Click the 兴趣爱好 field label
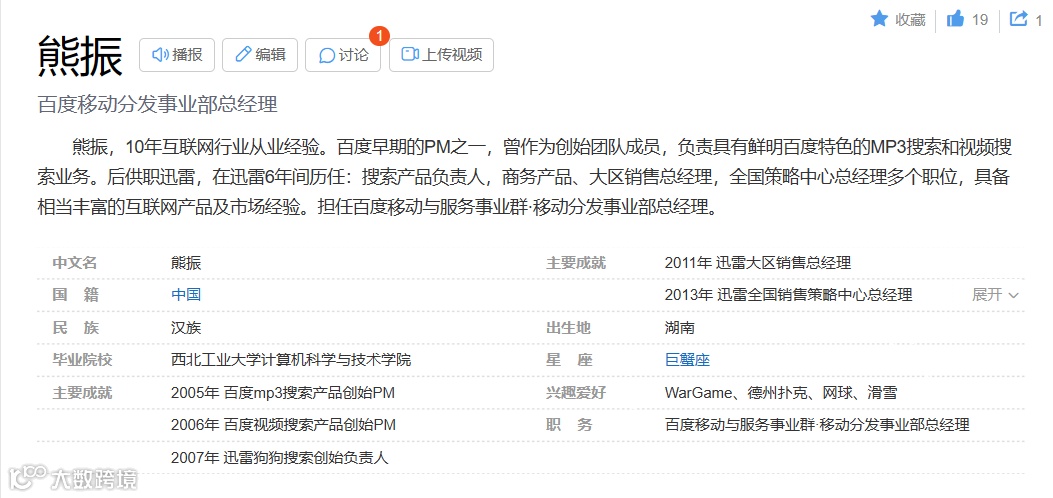The height and width of the screenshot is (498, 1053). pos(576,393)
